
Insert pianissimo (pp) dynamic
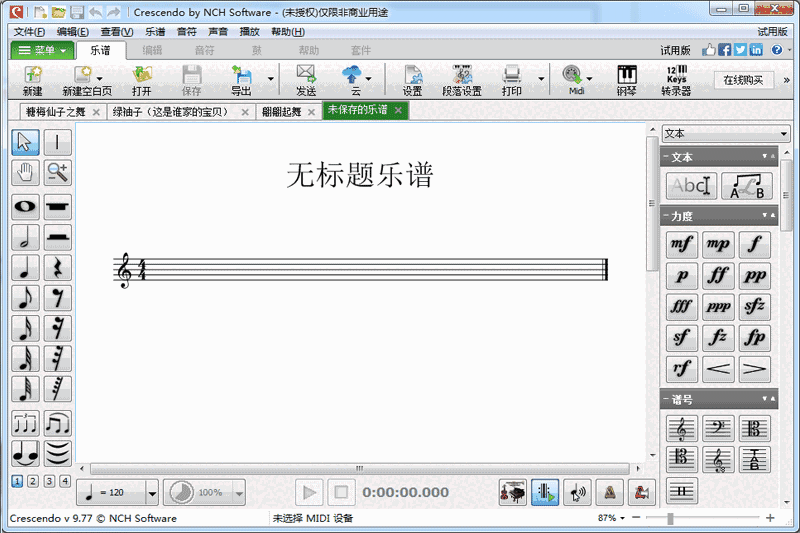point(755,276)
